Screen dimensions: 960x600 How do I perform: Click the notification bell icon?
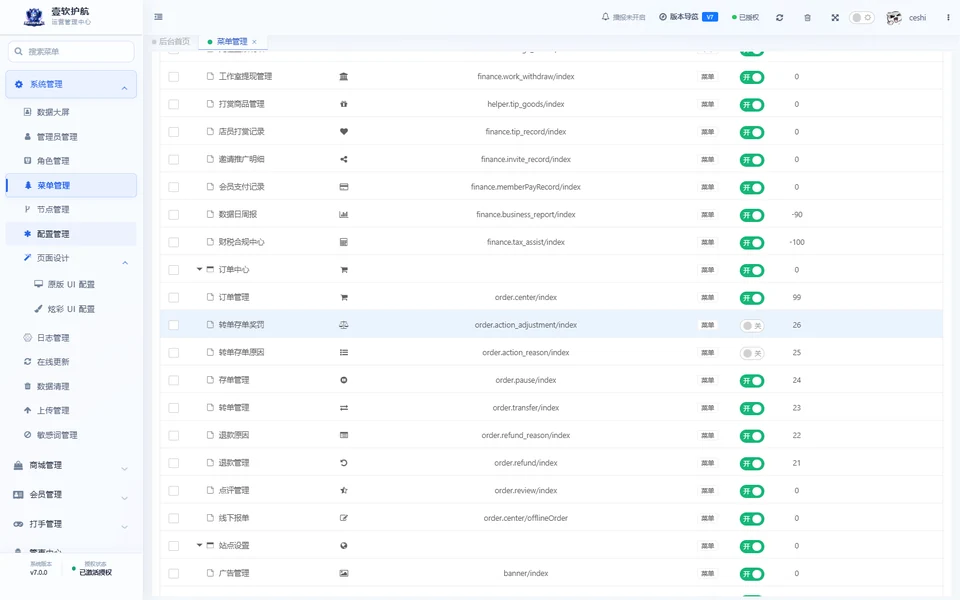606,17
